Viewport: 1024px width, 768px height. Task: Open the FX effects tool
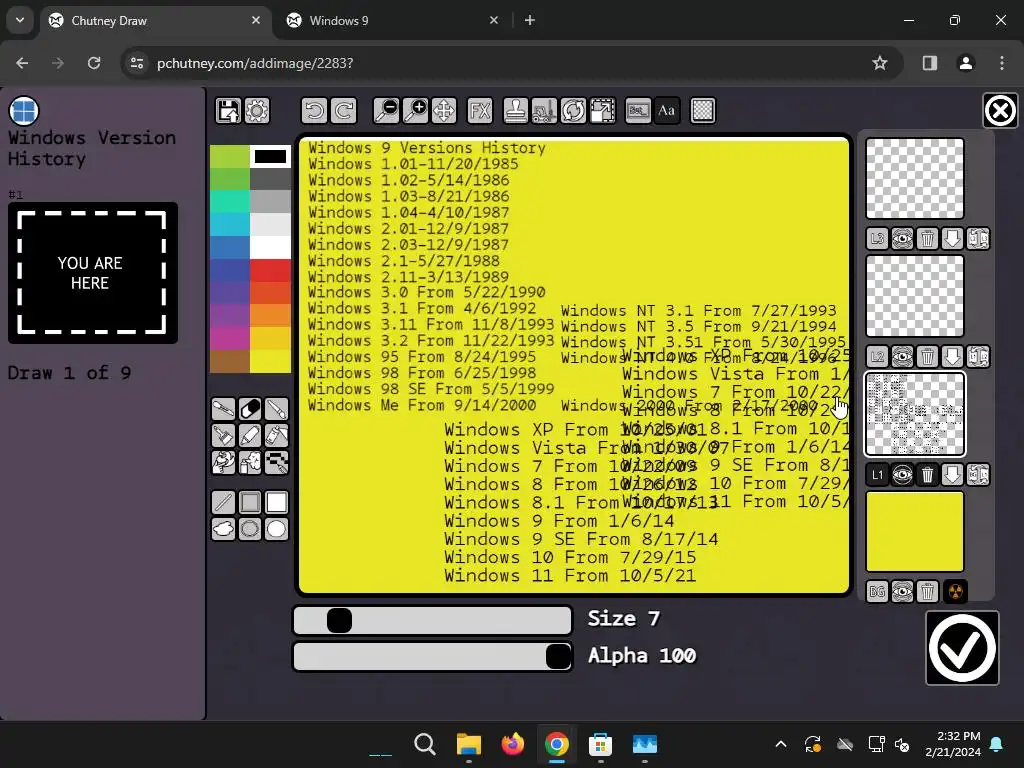(x=480, y=111)
